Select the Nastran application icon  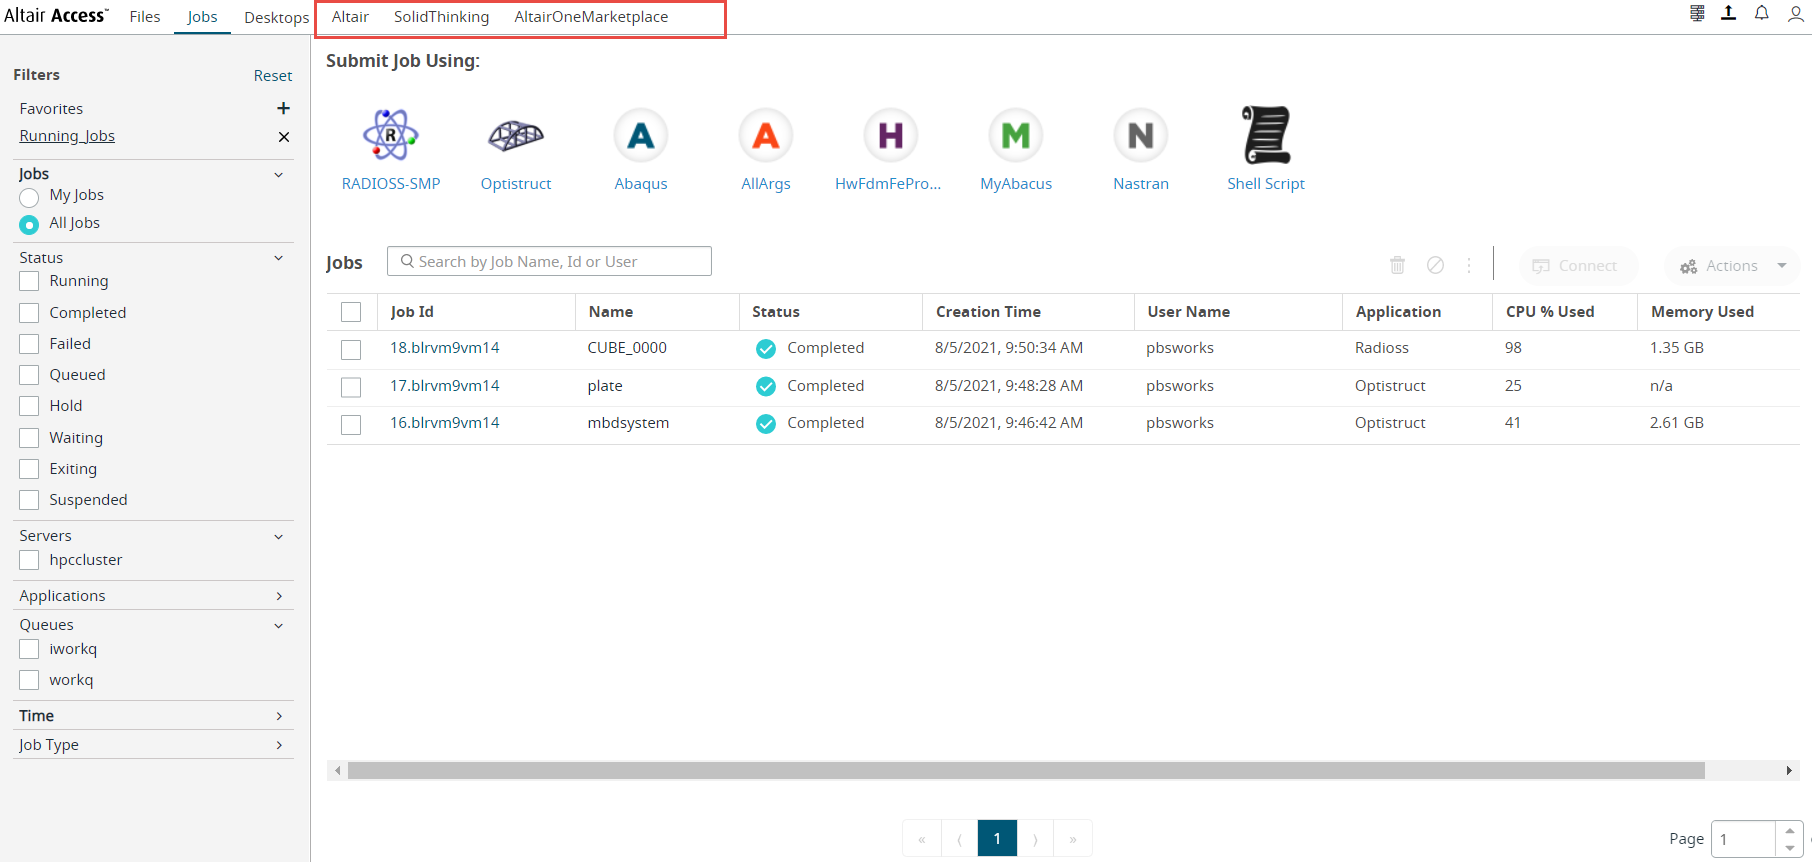(x=1141, y=135)
